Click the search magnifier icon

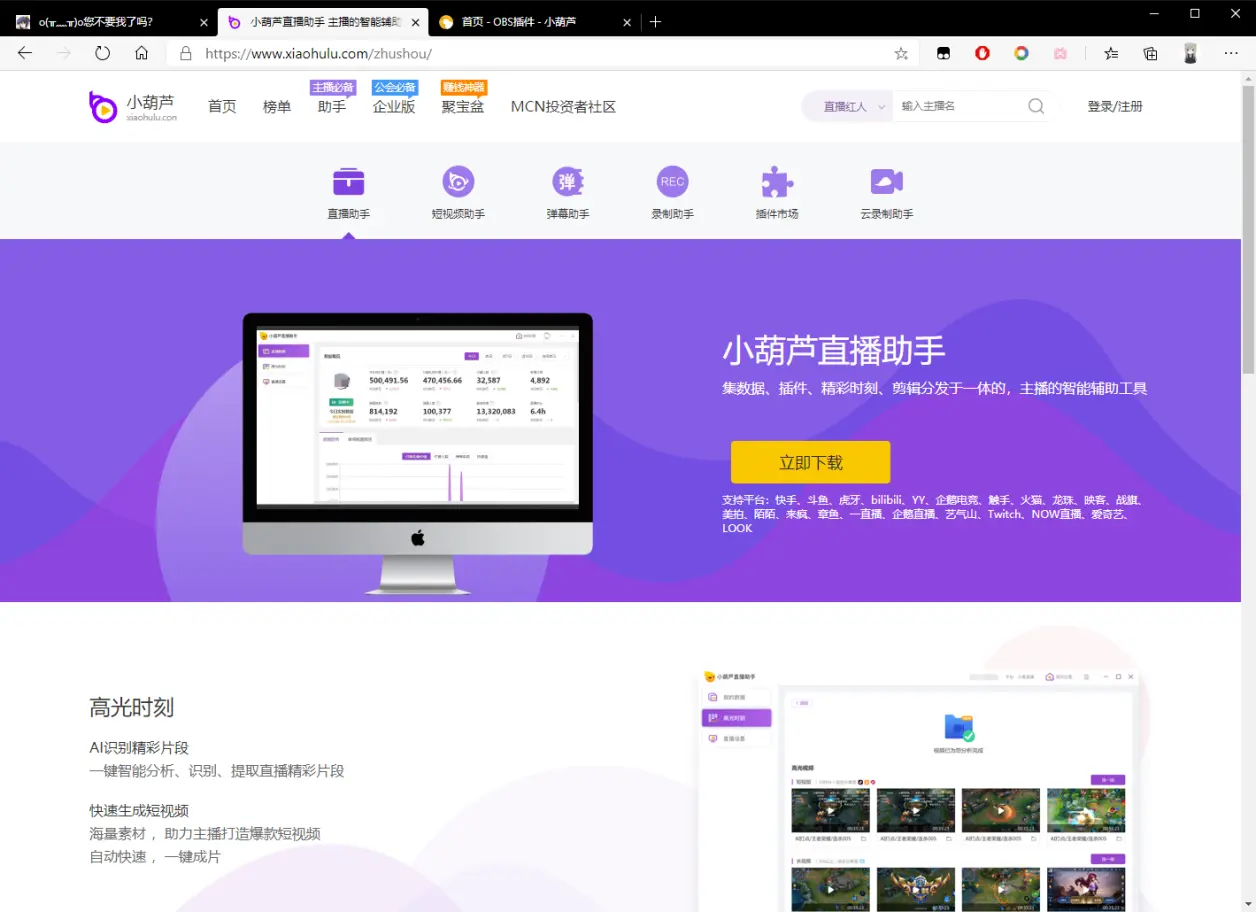point(1036,106)
